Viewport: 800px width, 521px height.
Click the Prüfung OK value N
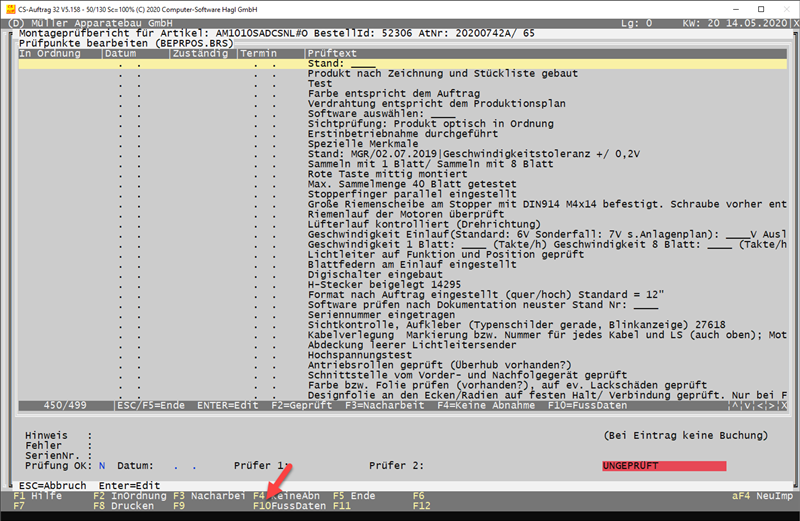click(x=101, y=466)
